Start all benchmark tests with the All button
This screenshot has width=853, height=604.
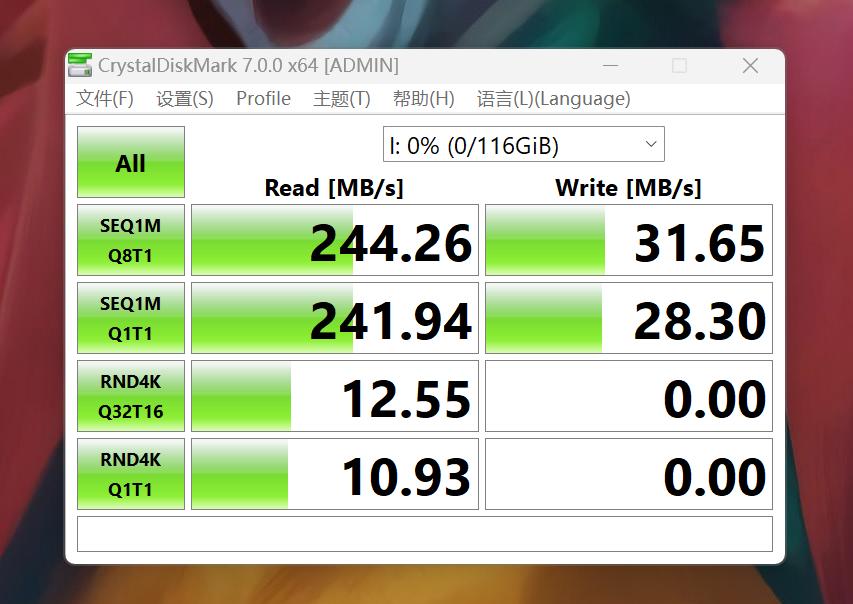click(x=130, y=161)
